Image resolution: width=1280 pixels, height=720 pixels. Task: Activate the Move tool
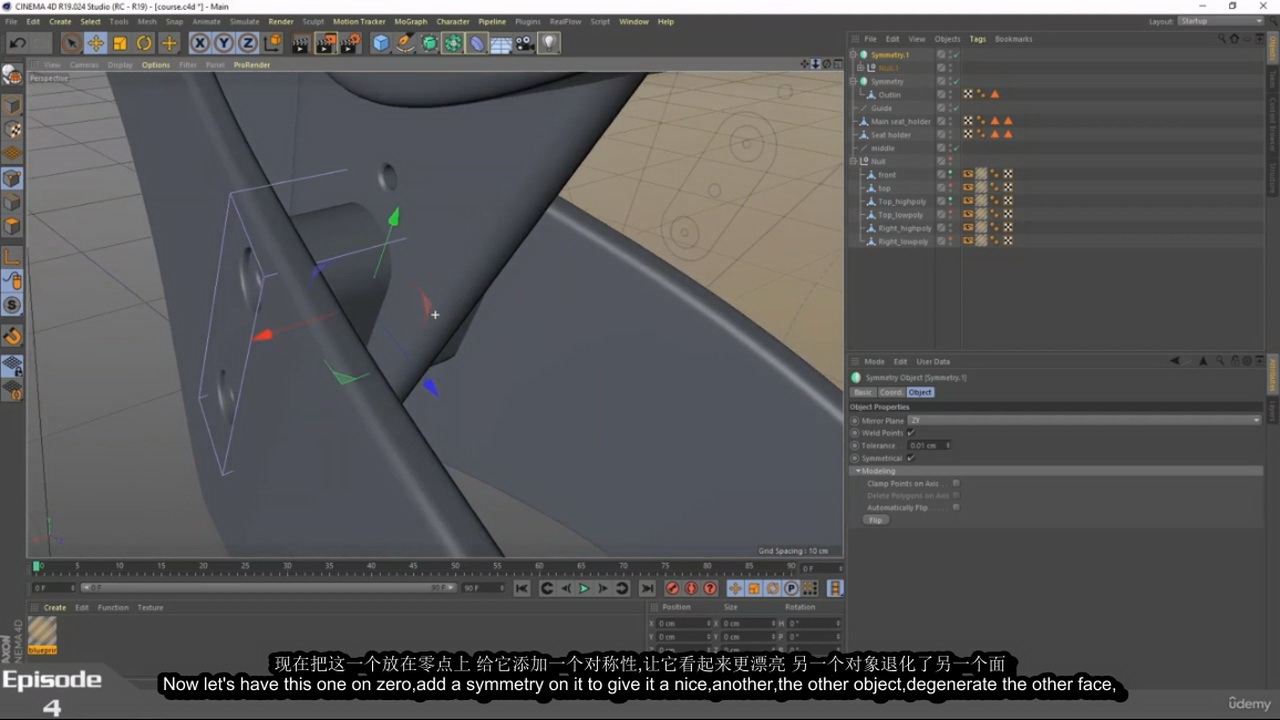(x=96, y=43)
